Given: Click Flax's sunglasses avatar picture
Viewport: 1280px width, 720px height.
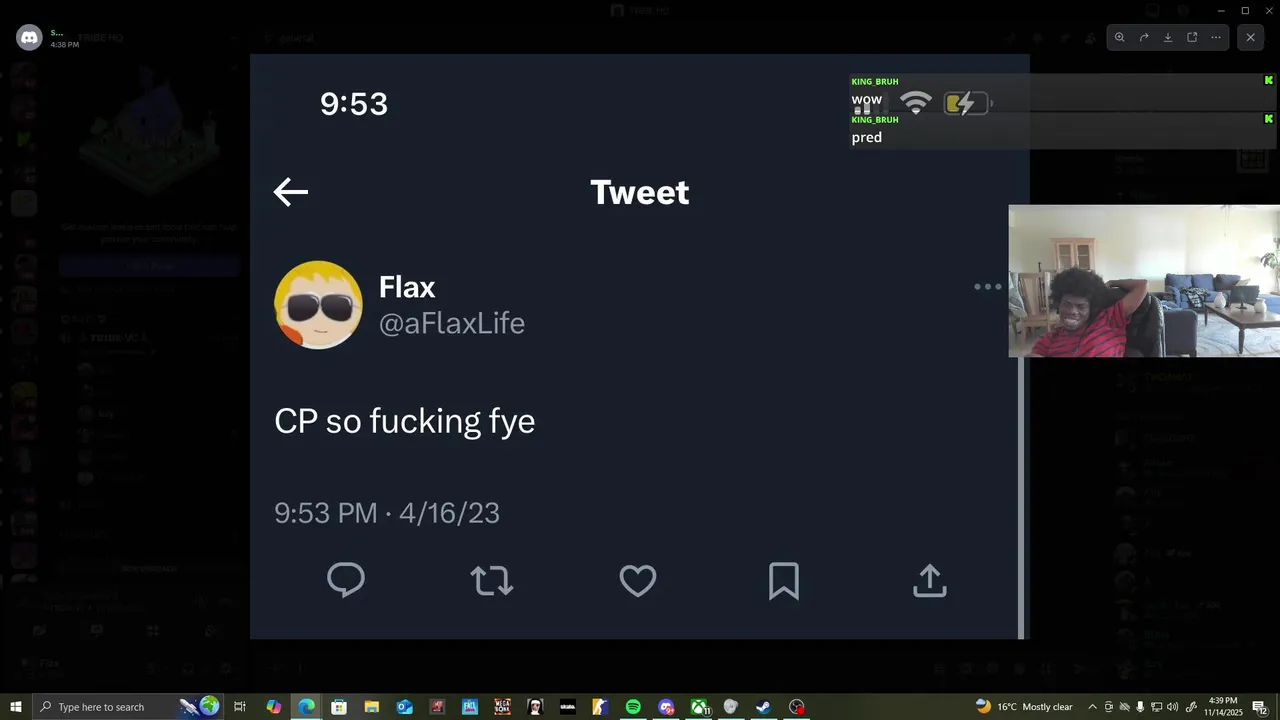Looking at the screenshot, I should 318,305.
